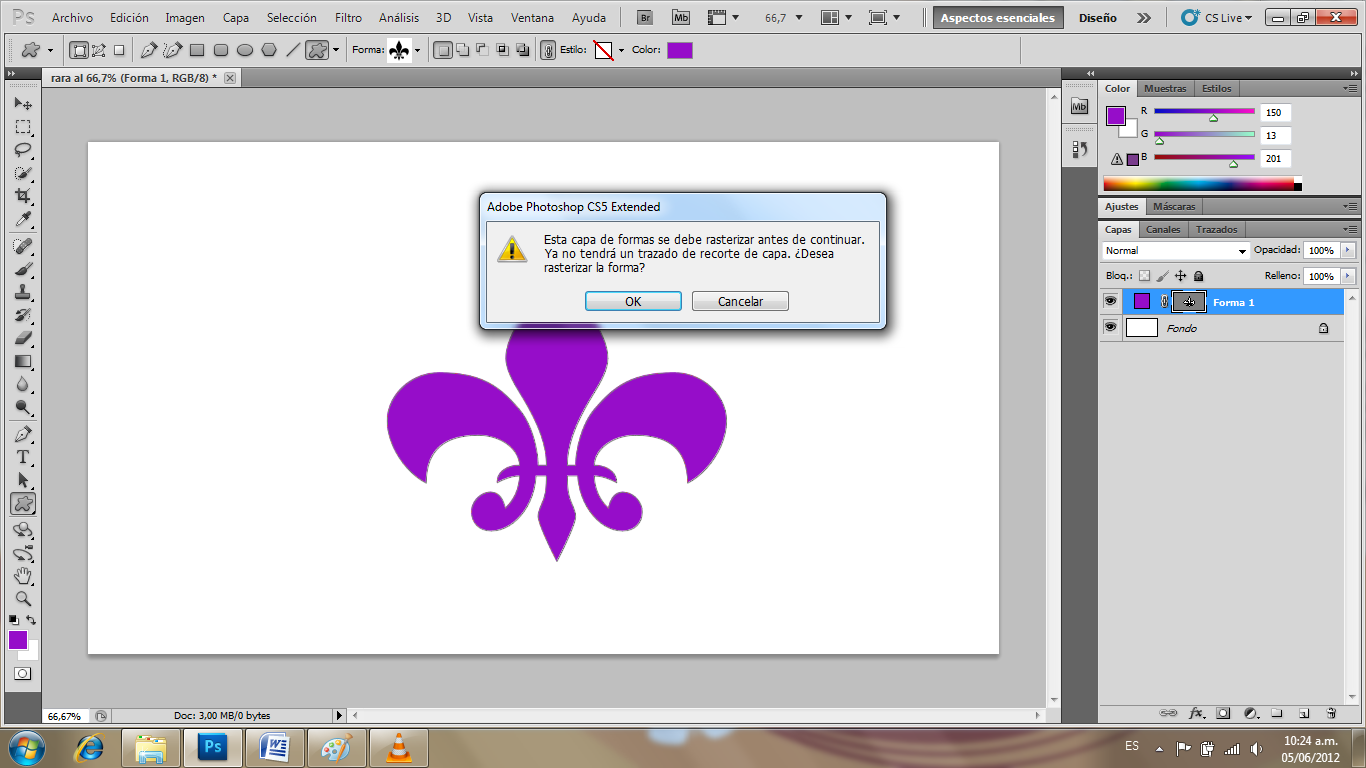
Task: Select the Custom Shape tool in toolbox
Action: click(23, 504)
